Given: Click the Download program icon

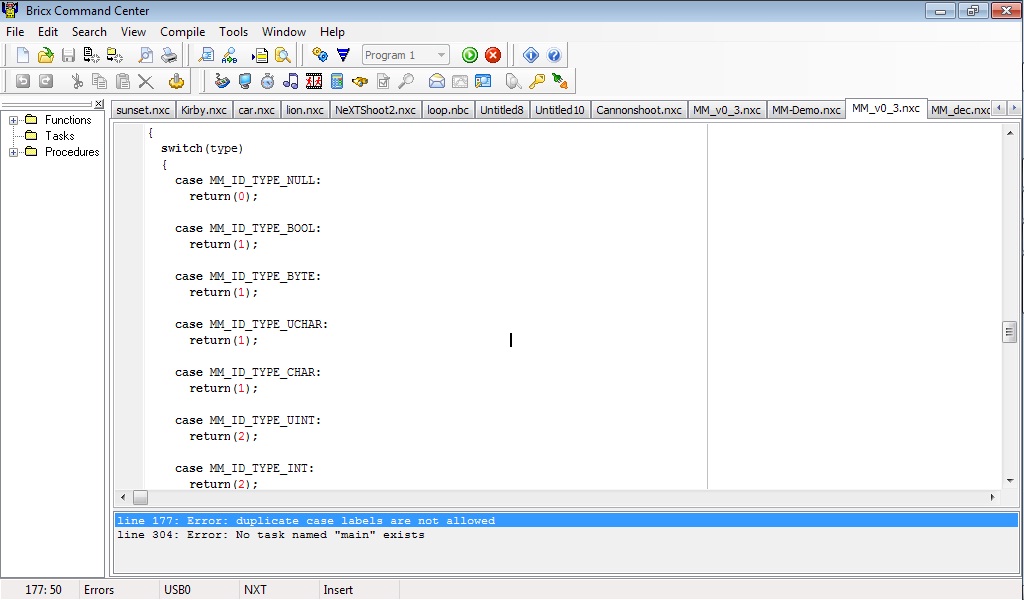Looking at the screenshot, I should coord(343,56).
